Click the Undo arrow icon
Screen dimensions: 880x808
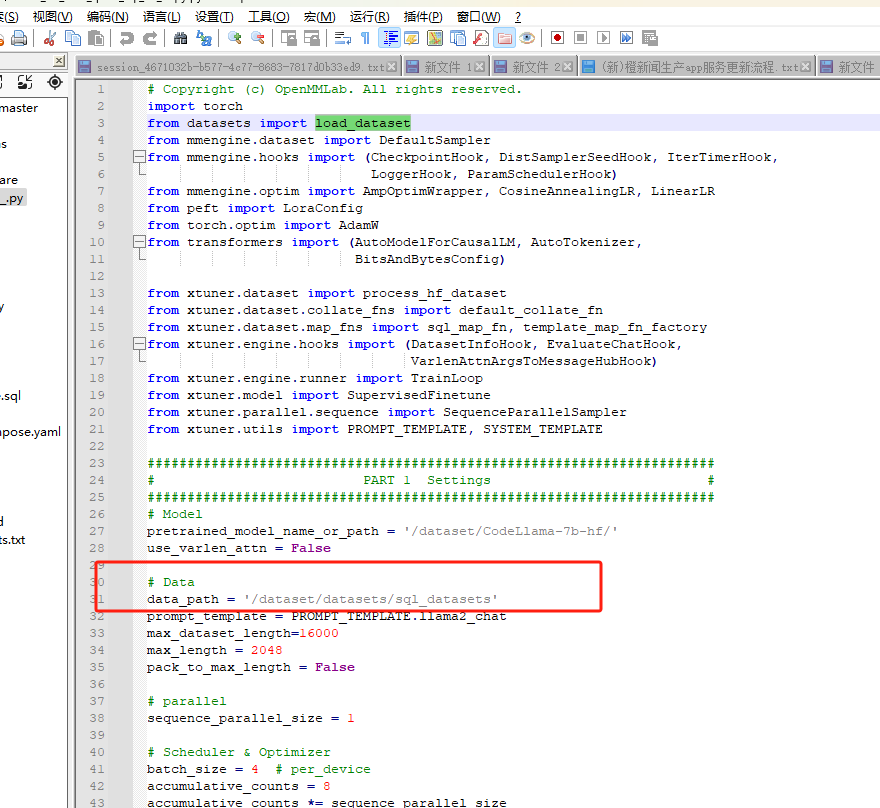pos(126,38)
